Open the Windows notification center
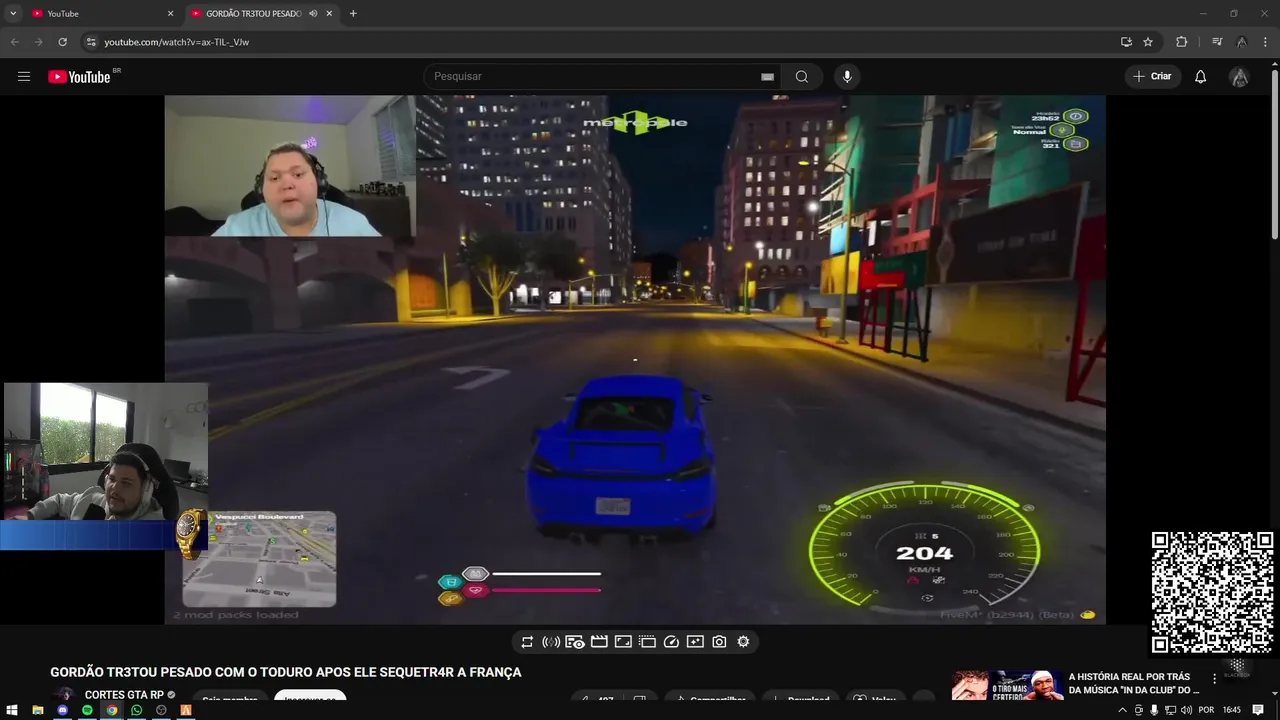Image resolution: width=1280 pixels, height=720 pixels. click(1258, 710)
